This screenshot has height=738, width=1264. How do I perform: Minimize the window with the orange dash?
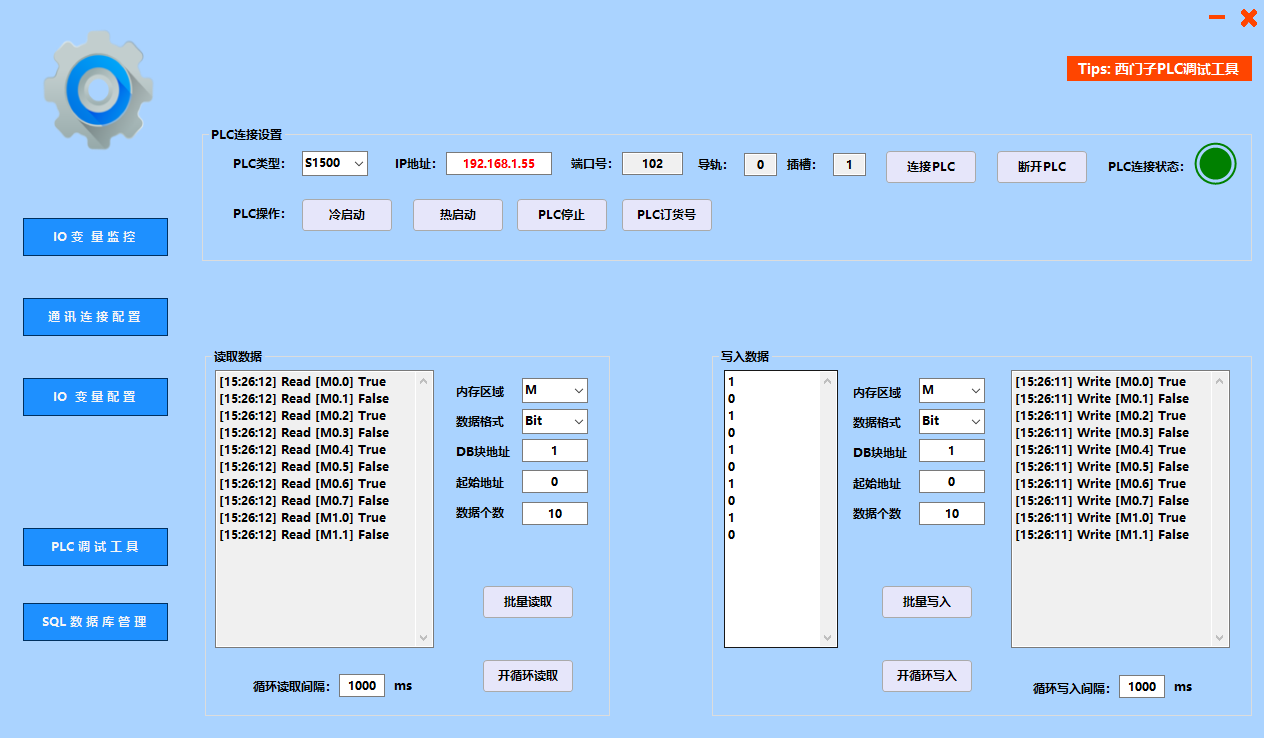[x=1217, y=17]
